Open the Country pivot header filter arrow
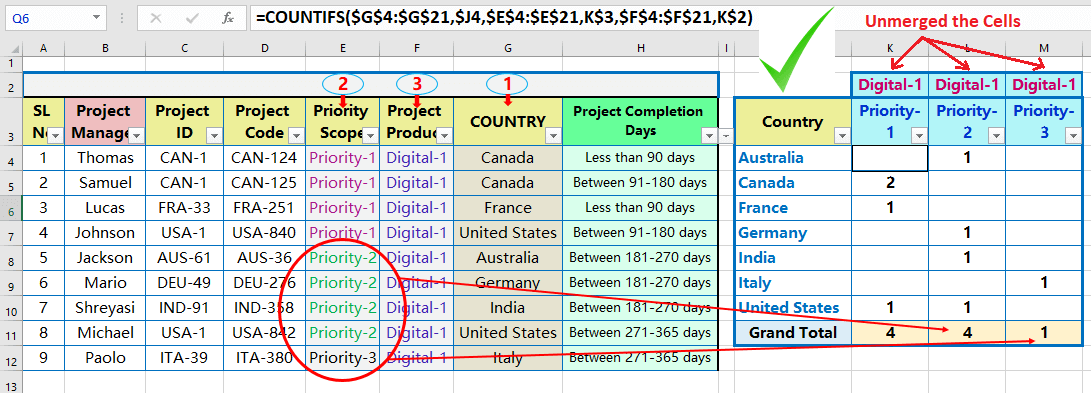1091x393 pixels. pyautogui.click(x=842, y=136)
